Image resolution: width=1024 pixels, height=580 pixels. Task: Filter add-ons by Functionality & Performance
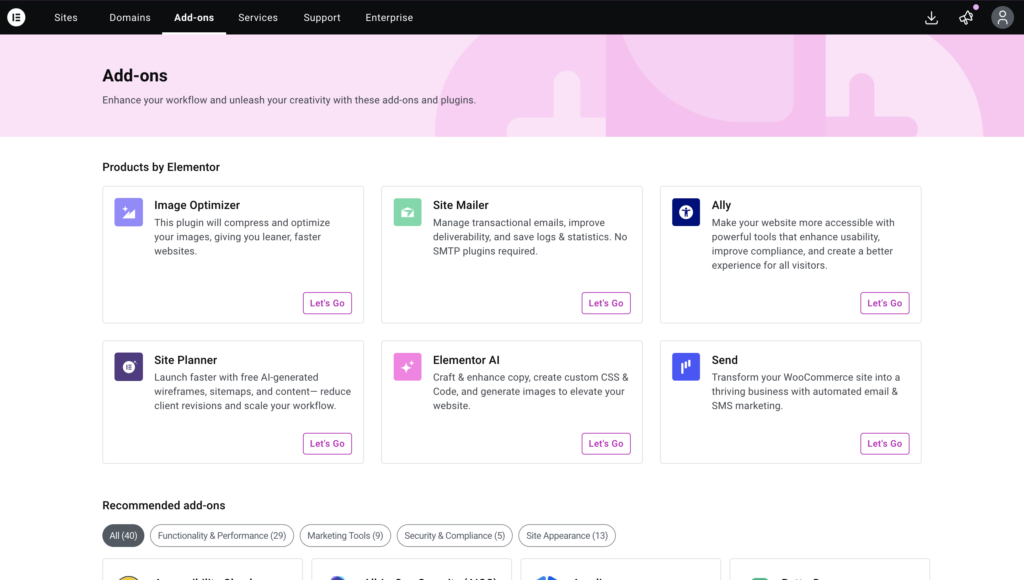[222, 536]
